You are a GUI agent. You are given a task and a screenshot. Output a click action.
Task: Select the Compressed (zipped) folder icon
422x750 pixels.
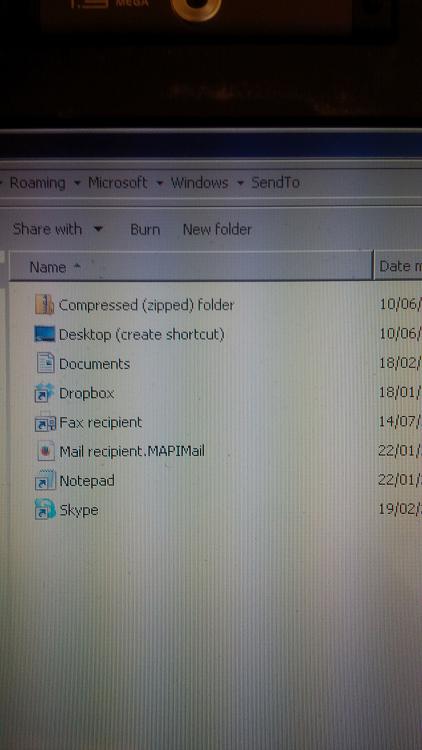tap(44, 305)
